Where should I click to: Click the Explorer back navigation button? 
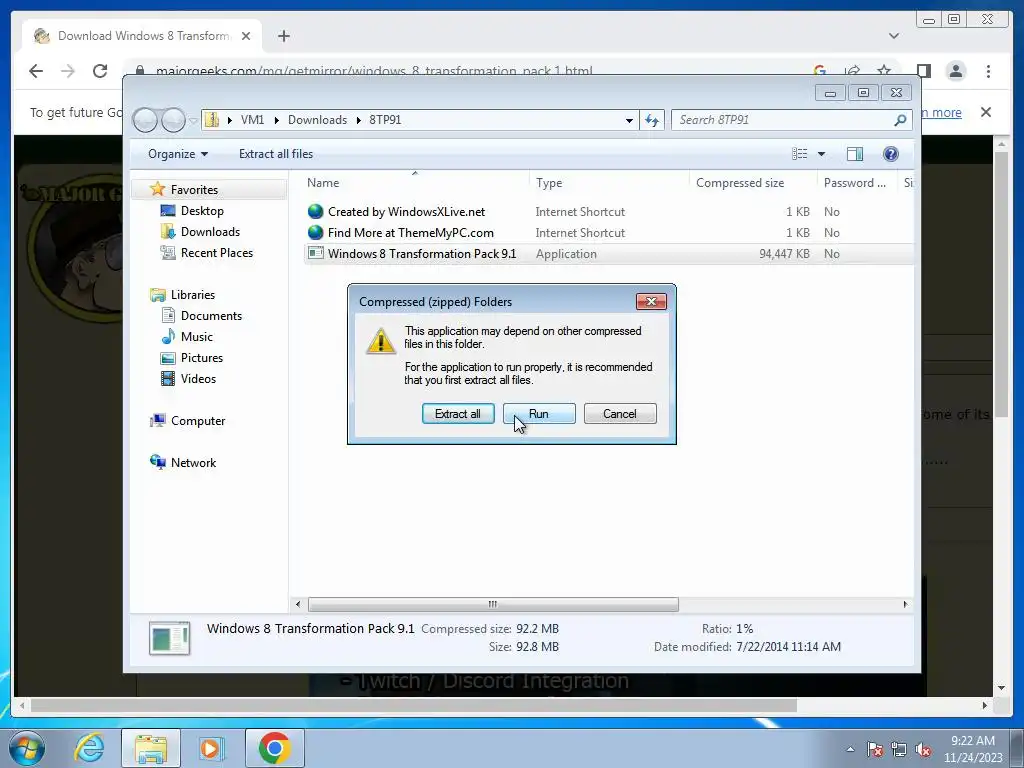coord(145,120)
